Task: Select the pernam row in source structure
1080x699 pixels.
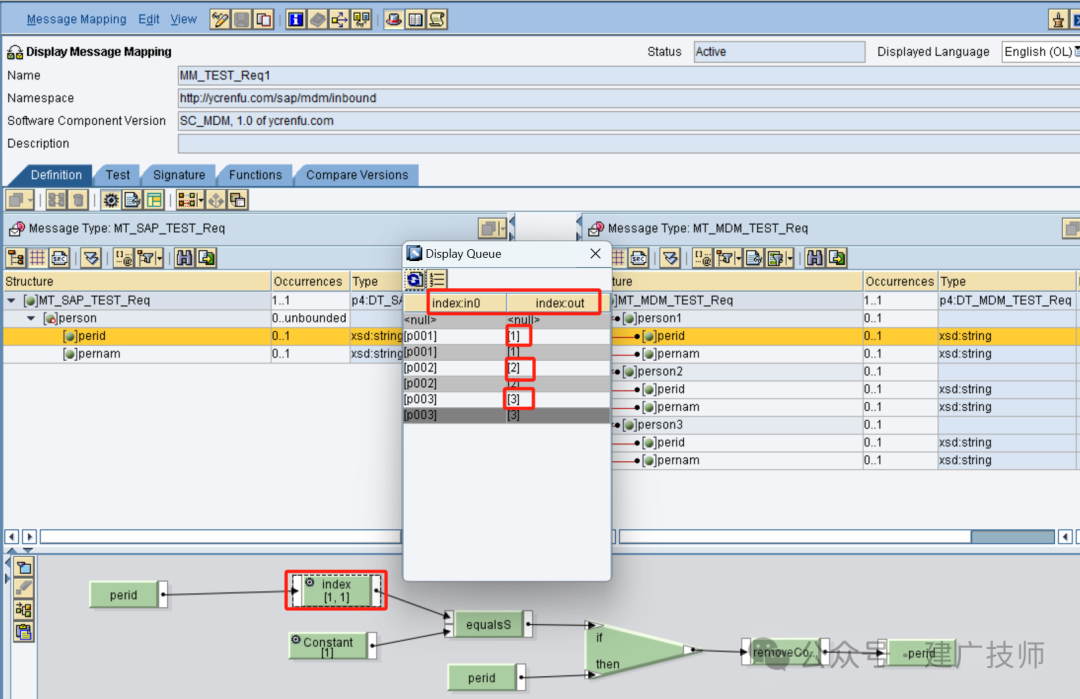Action: click(202, 354)
